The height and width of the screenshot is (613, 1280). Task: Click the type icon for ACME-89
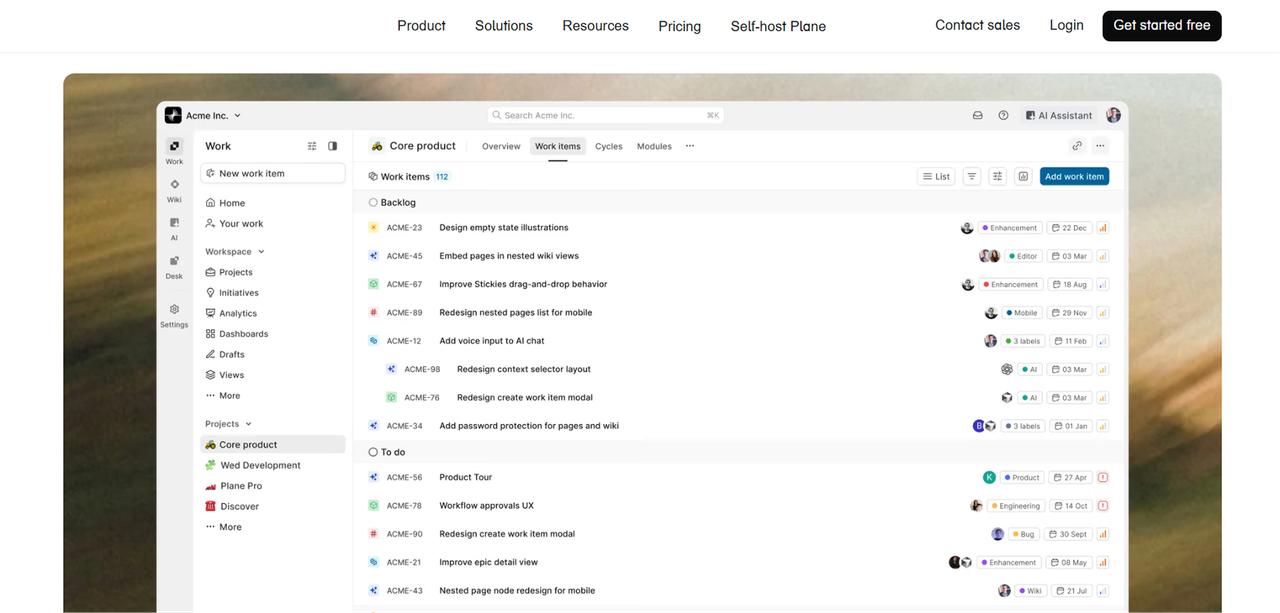tap(373, 313)
